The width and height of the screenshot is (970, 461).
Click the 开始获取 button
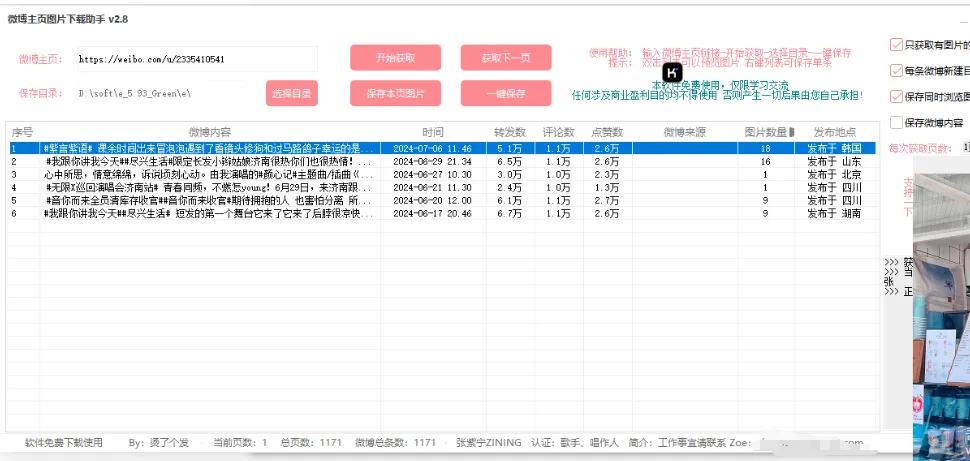(x=395, y=58)
